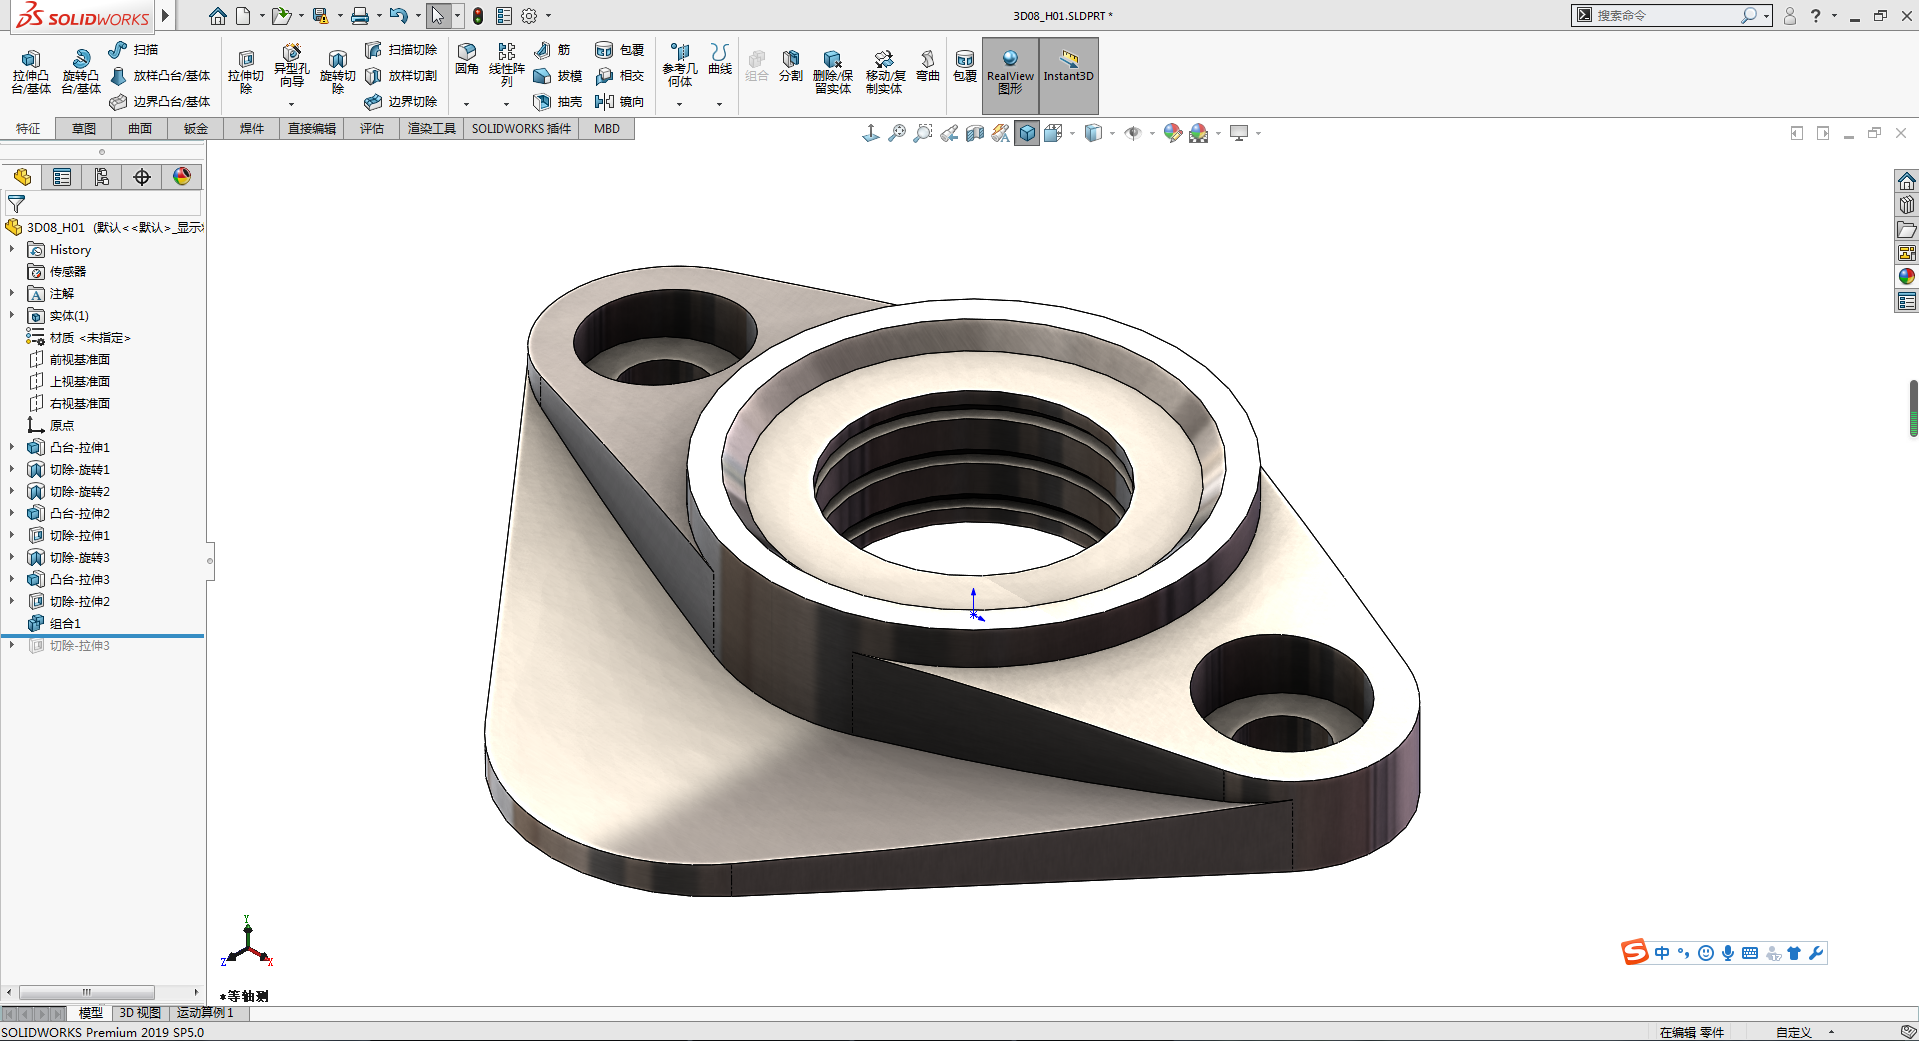This screenshot has height=1041, width=1919.
Task: Open the Design Library task pane icon
Action: click(x=1907, y=205)
